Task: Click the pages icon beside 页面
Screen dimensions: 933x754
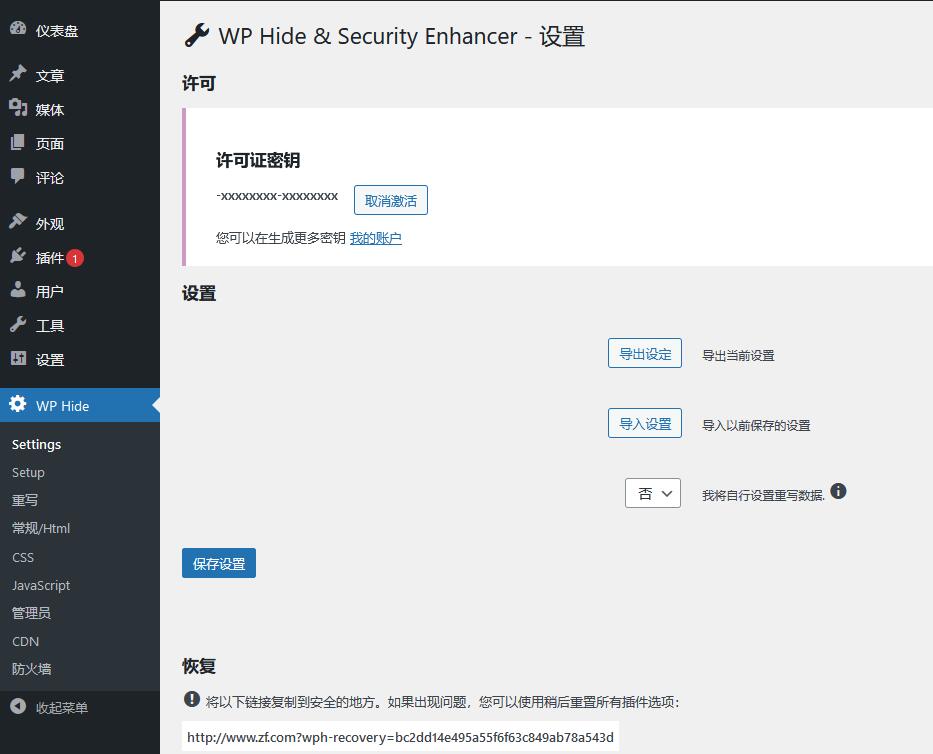Action: click(18, 142)
